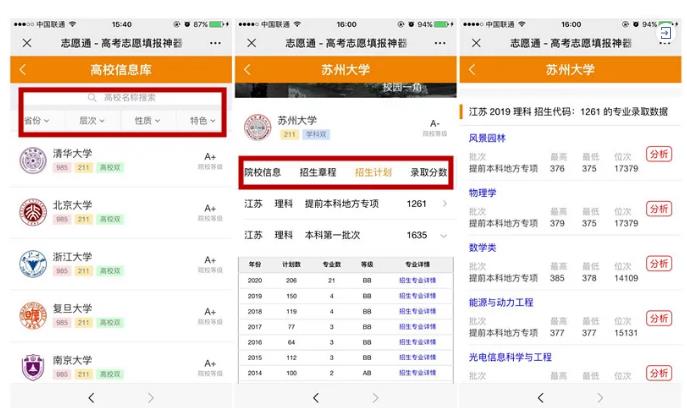The width and height of the screenshot is (687, 408).
Task: Click the 清华大学 school logo
Action: tap(33, 160)
